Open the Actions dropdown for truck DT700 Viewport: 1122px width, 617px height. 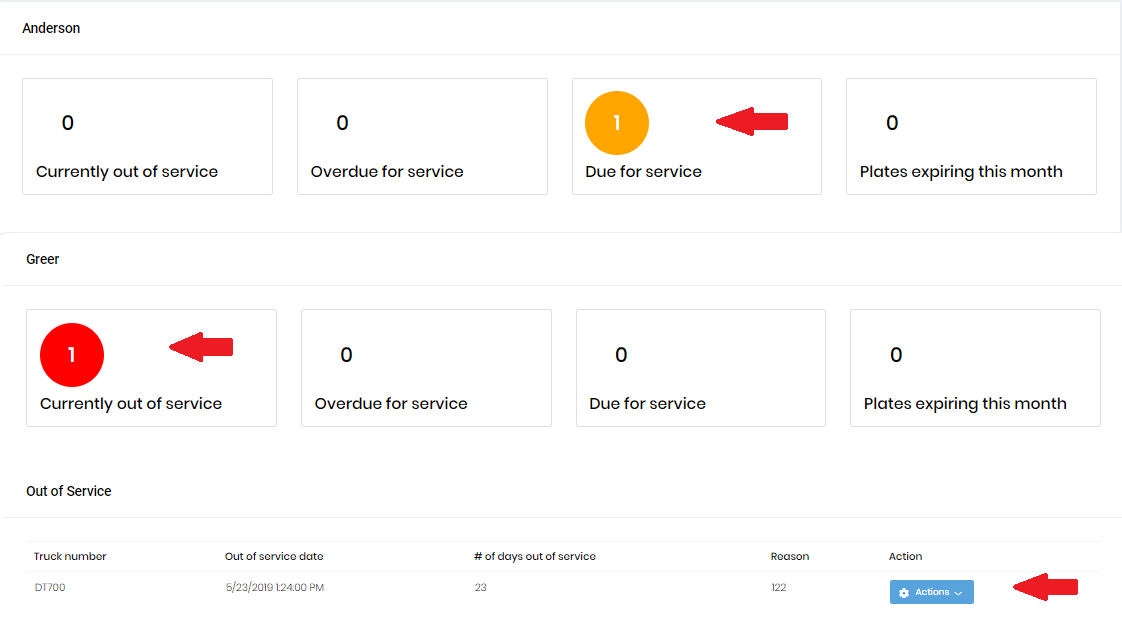click(x=931, y=592)
